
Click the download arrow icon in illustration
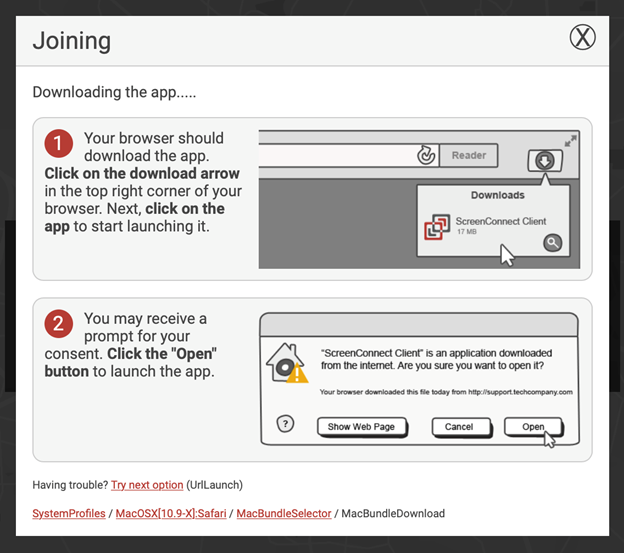(545, 161)
